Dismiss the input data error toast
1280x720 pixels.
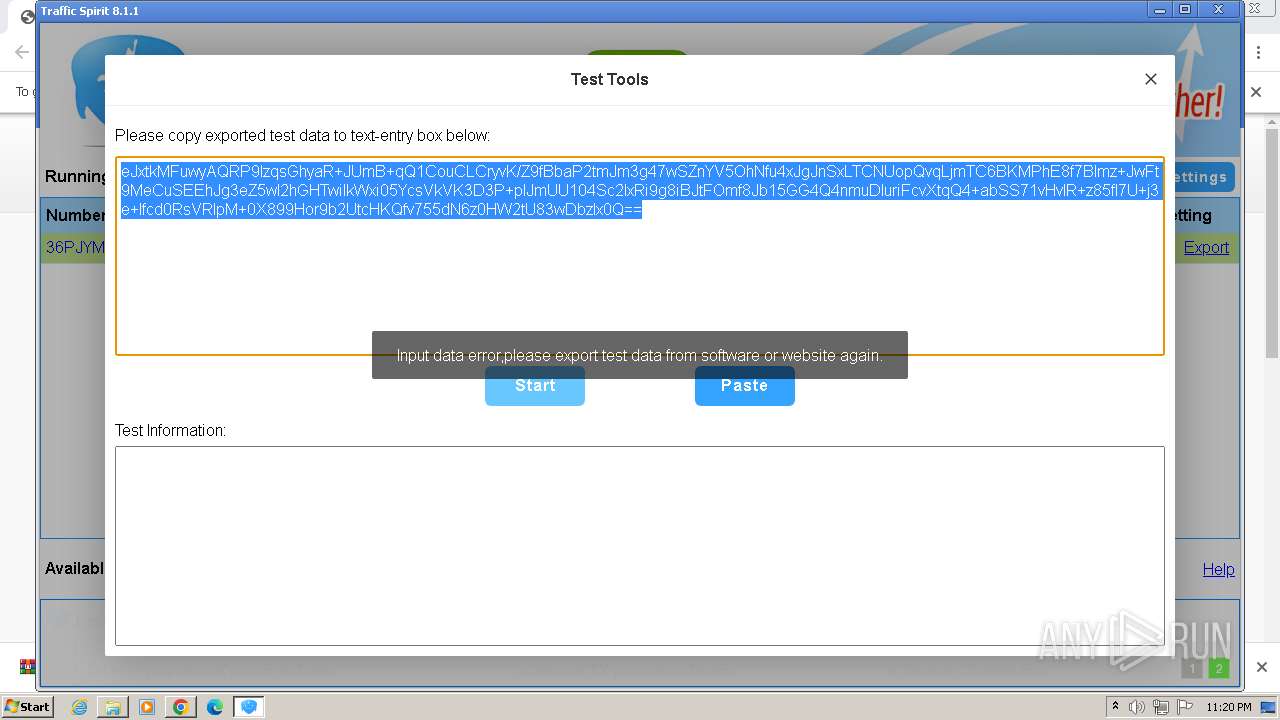point(640,355)
